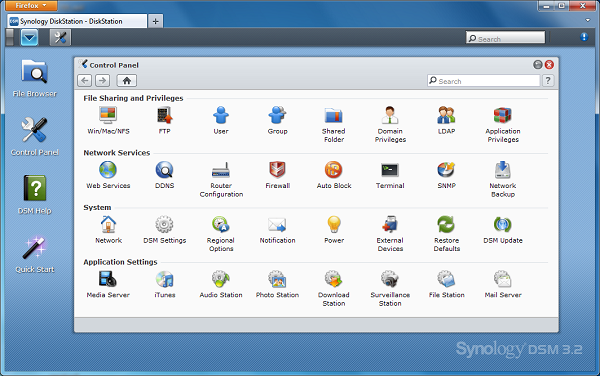The width and height of the screenshot is (600, 376).
Task: Click the Control Panel help question button
Action: (x=548, y=81)
